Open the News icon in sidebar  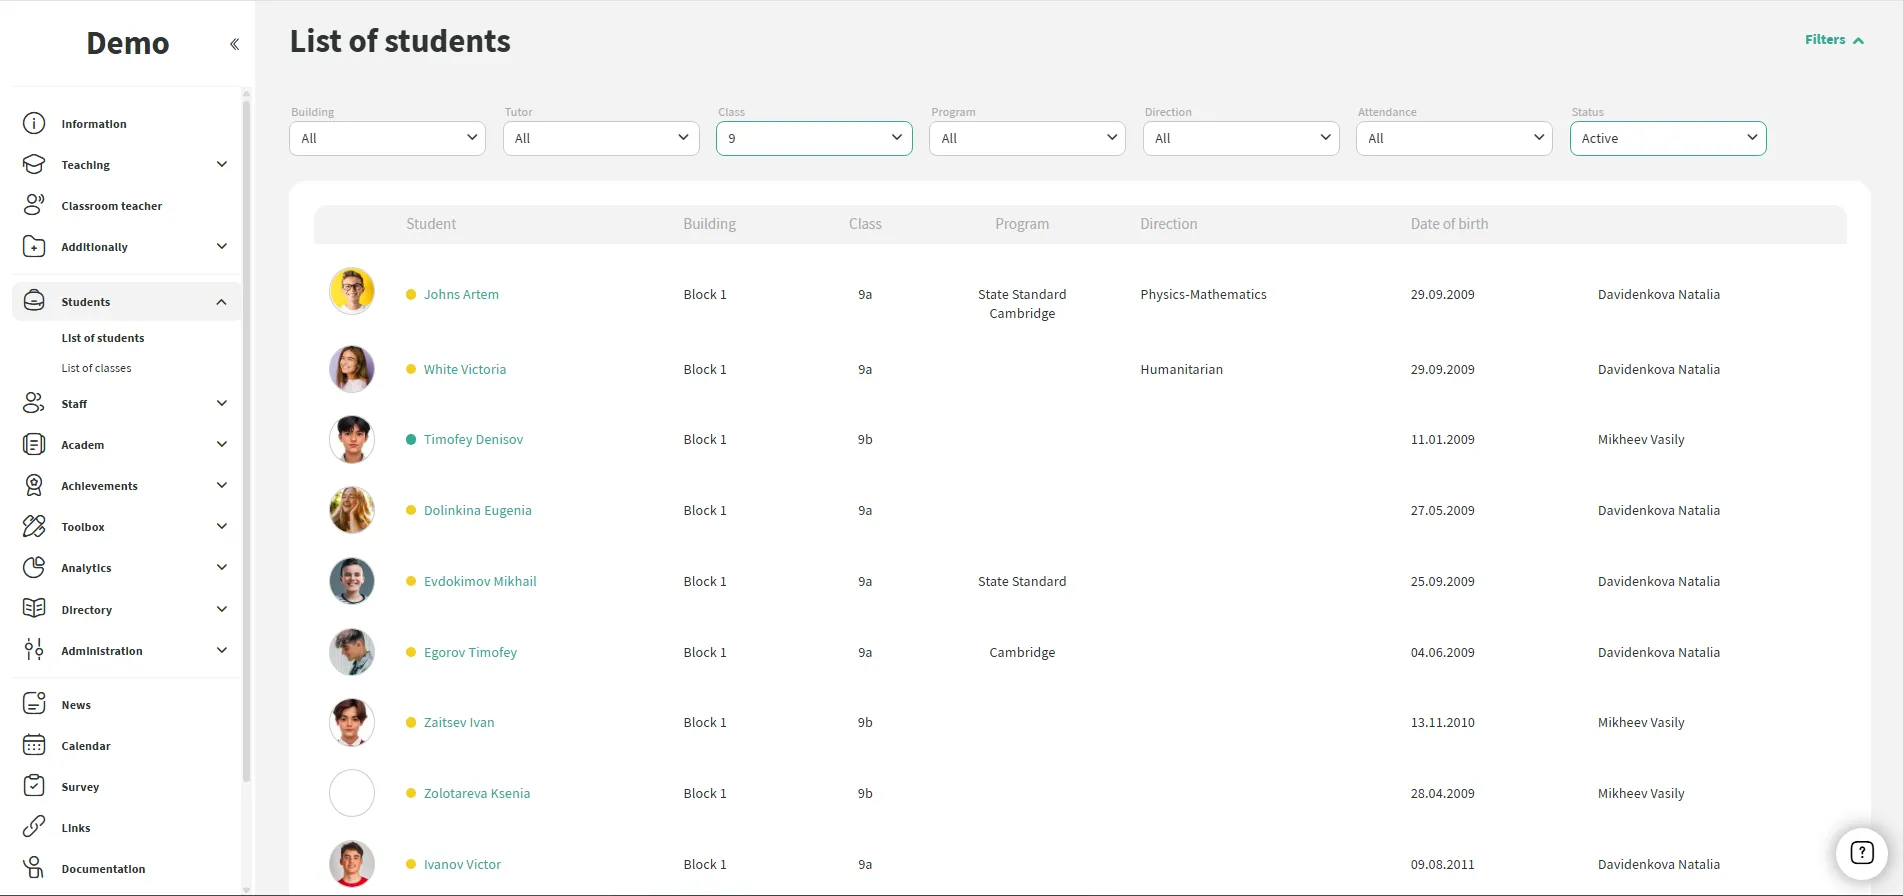34,704
